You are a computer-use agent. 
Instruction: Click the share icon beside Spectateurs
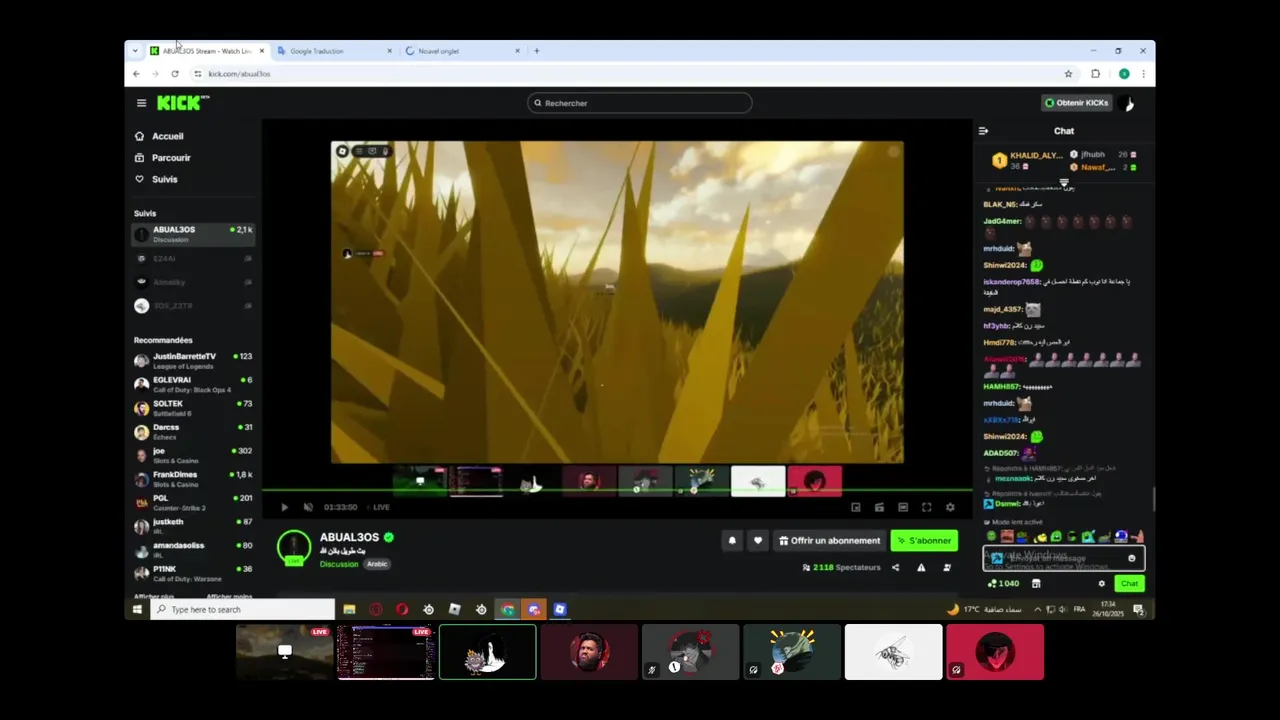(x=895, y=567)
